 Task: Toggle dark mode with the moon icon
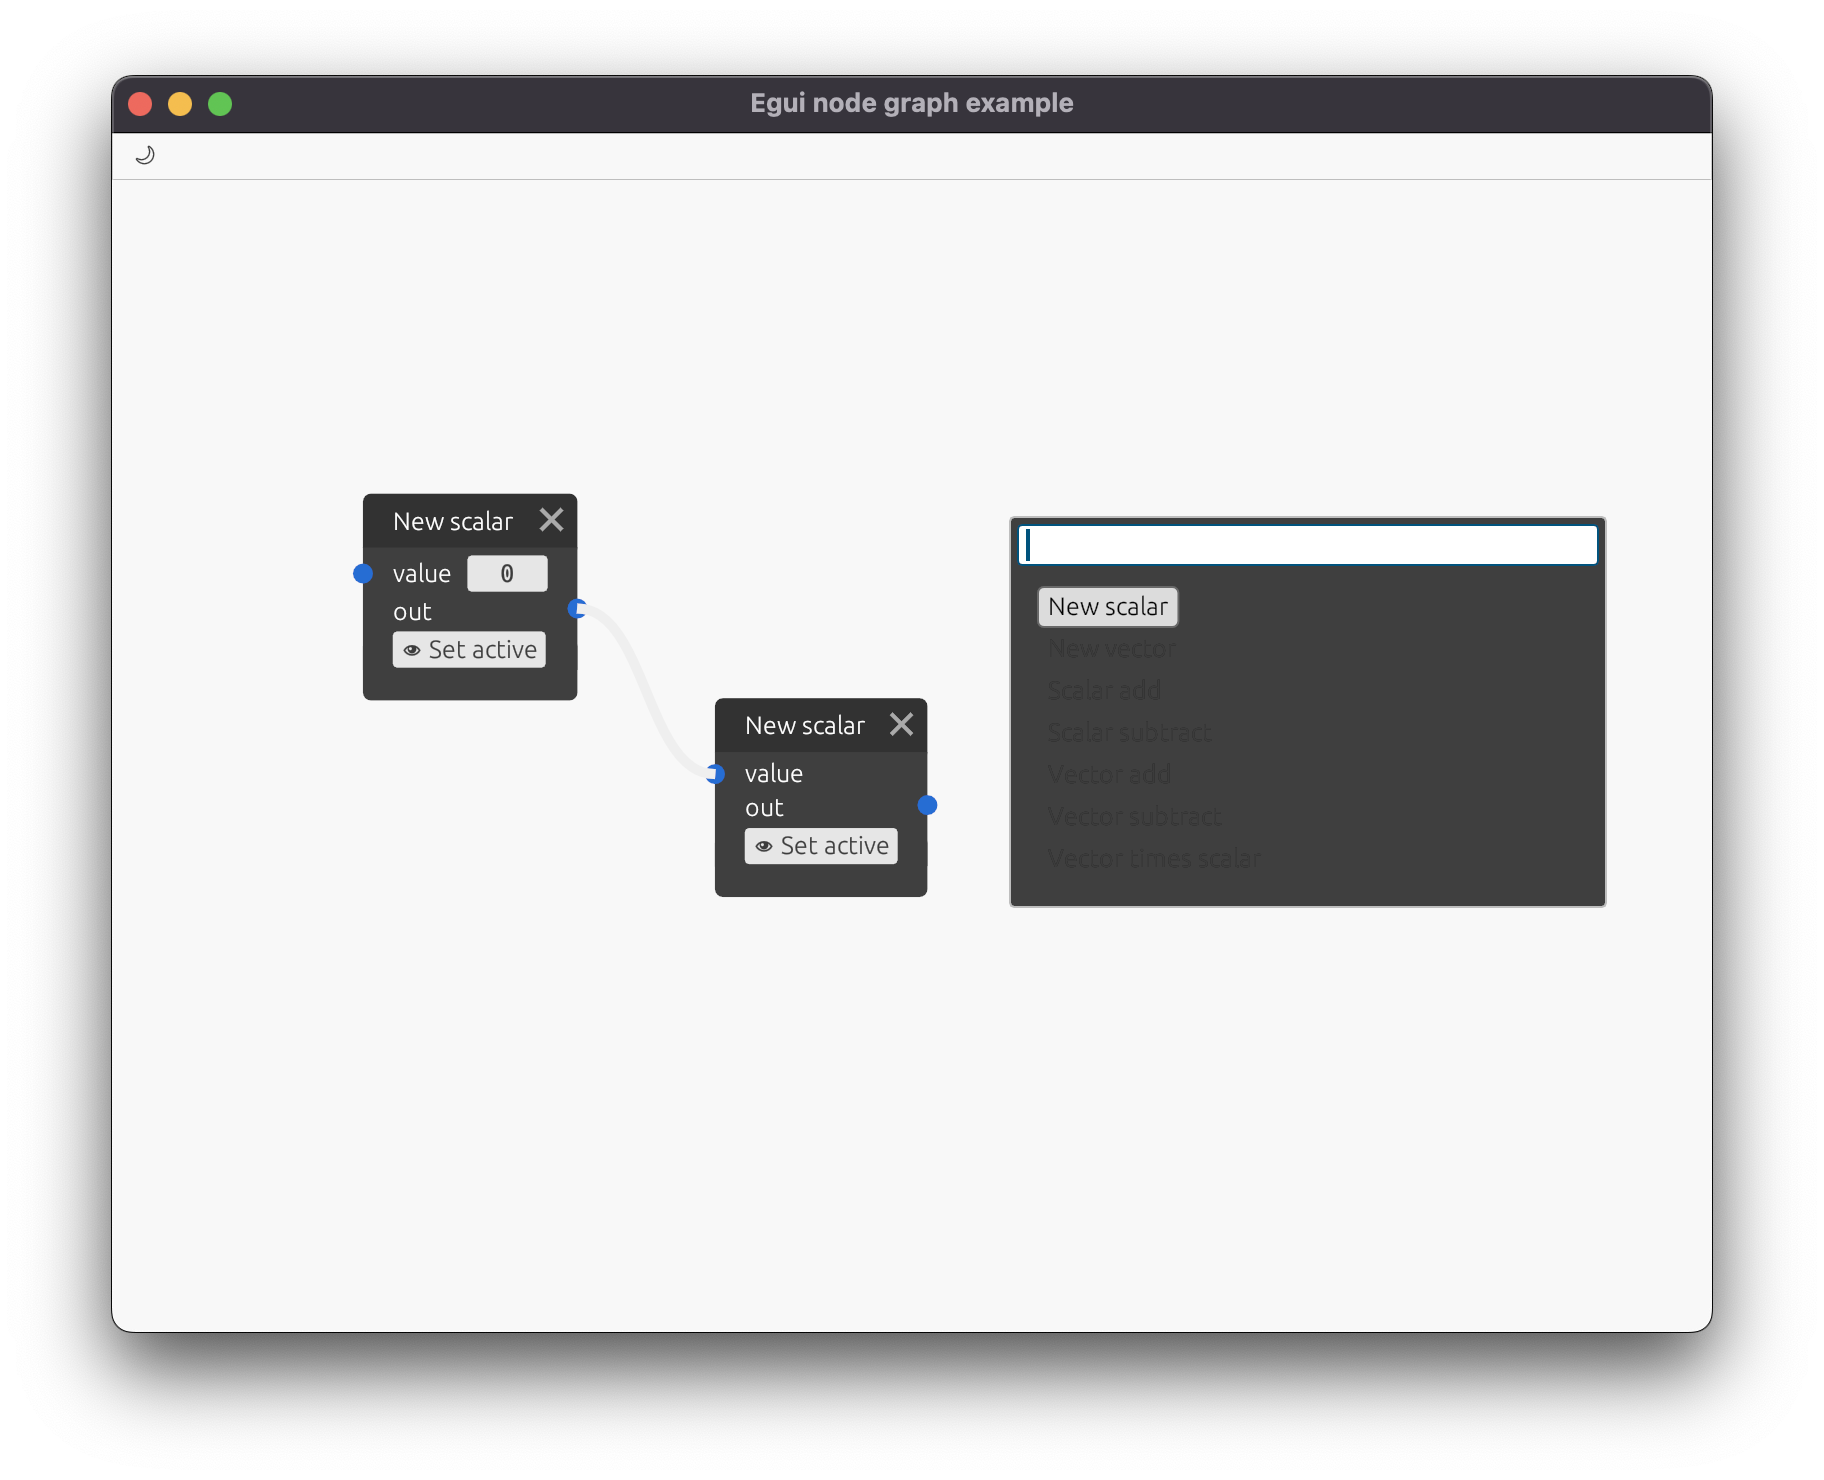tap(145, 155)
